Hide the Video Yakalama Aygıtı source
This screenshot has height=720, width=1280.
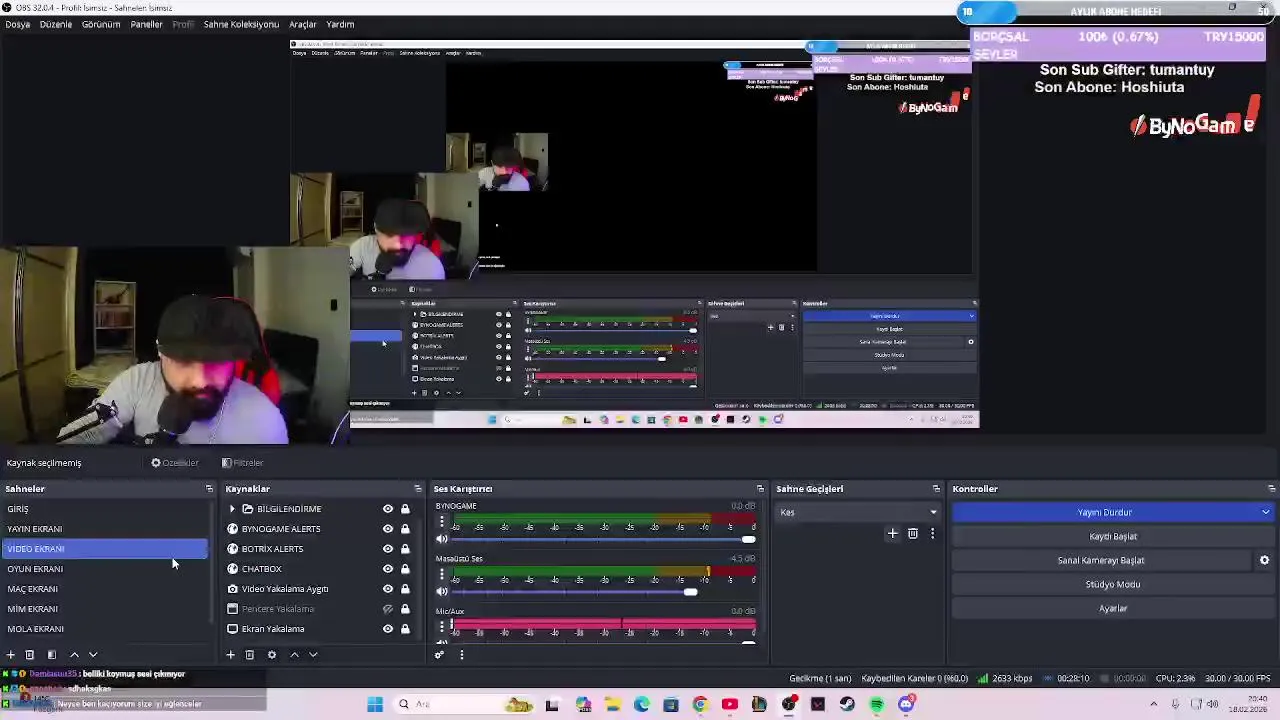pyautogui.click(x=388, y=589)
